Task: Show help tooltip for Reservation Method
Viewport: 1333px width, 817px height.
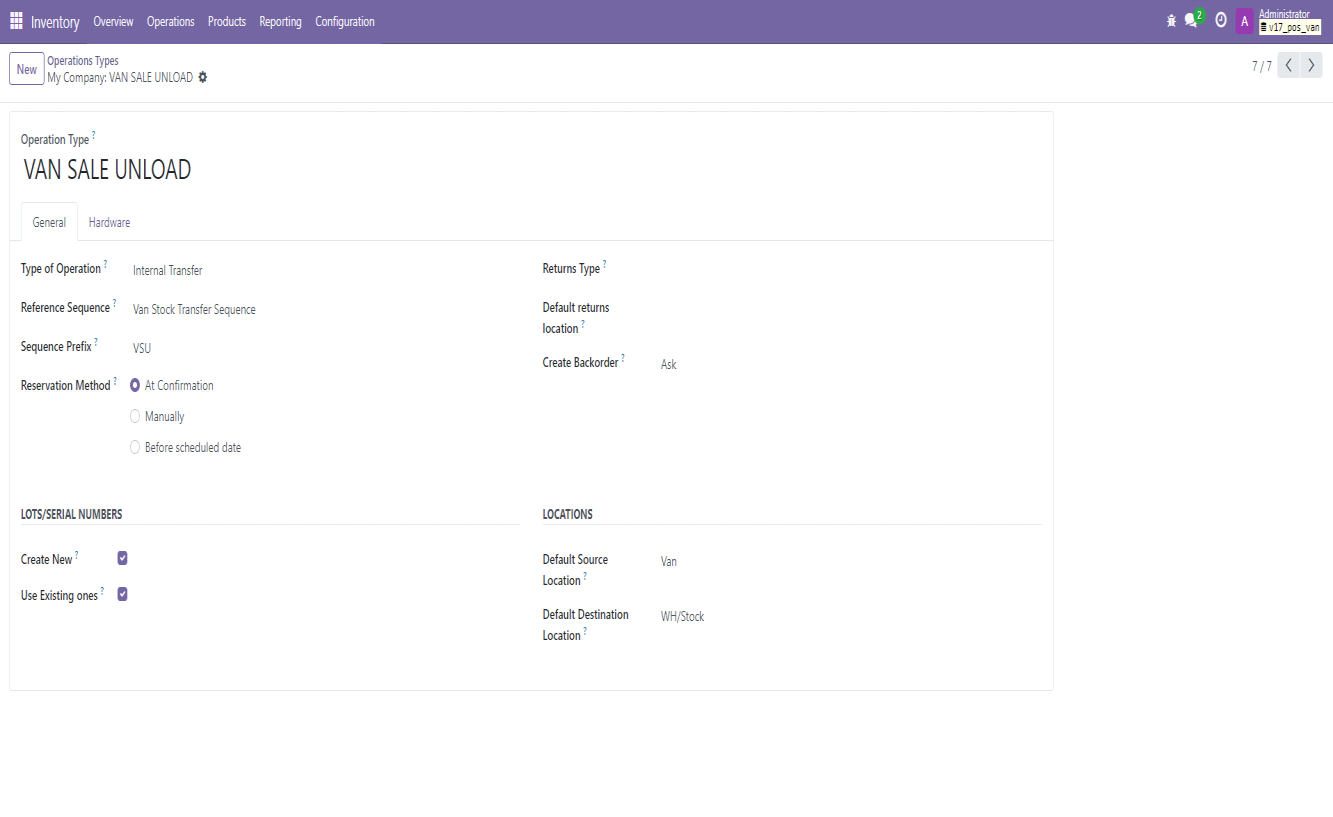Action: [x=115, y=381]
